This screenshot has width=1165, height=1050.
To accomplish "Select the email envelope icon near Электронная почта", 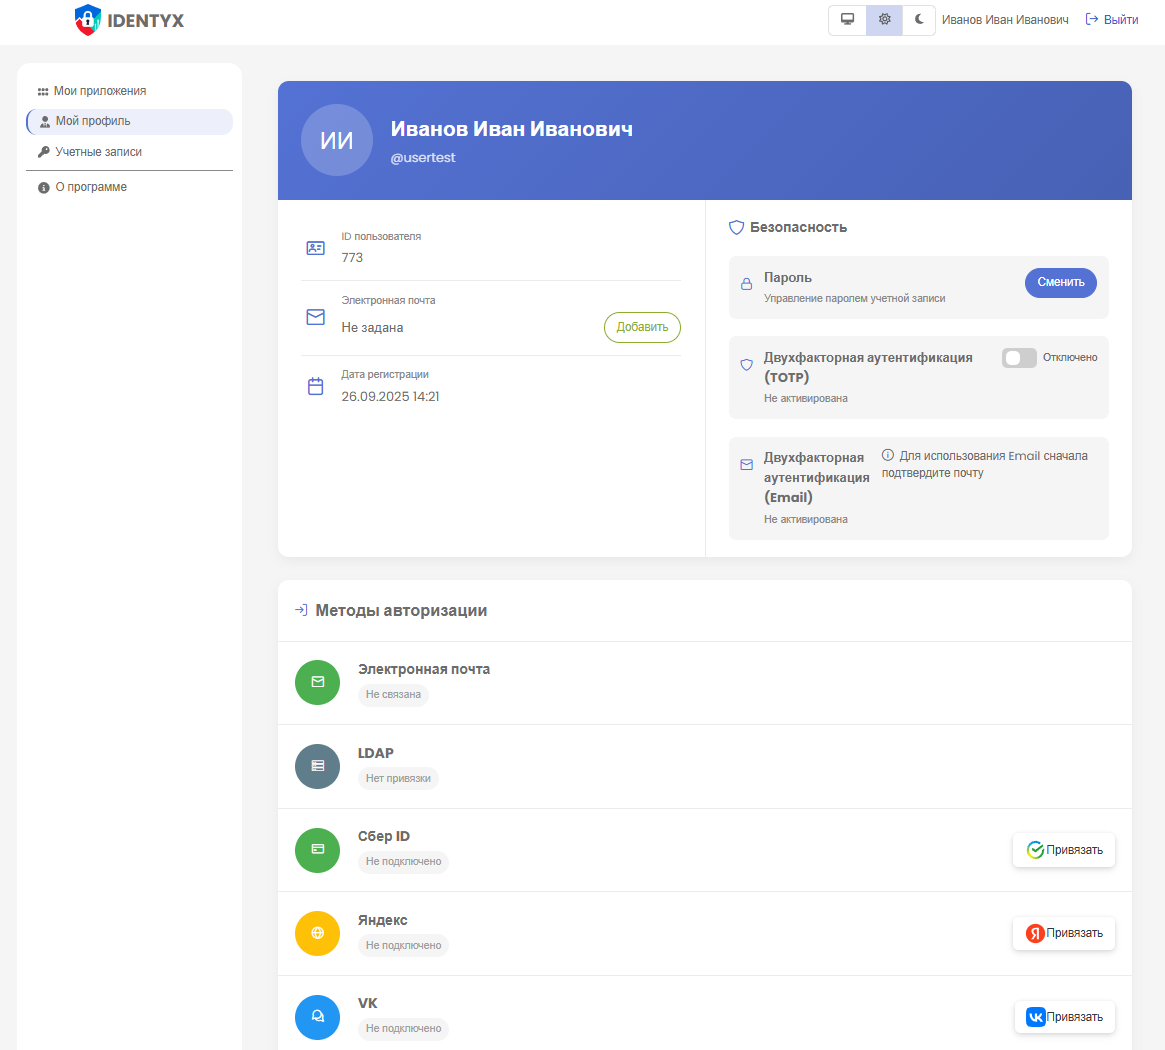I will (316, 316).
